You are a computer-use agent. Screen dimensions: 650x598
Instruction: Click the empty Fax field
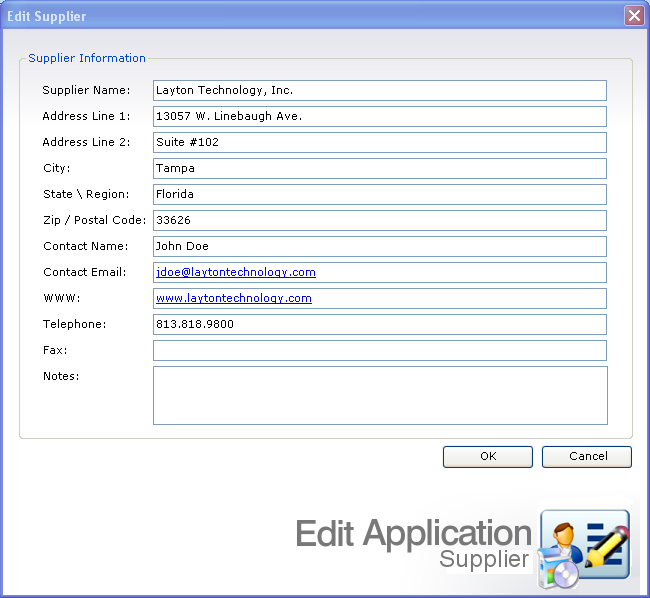[x=380, y=351]
